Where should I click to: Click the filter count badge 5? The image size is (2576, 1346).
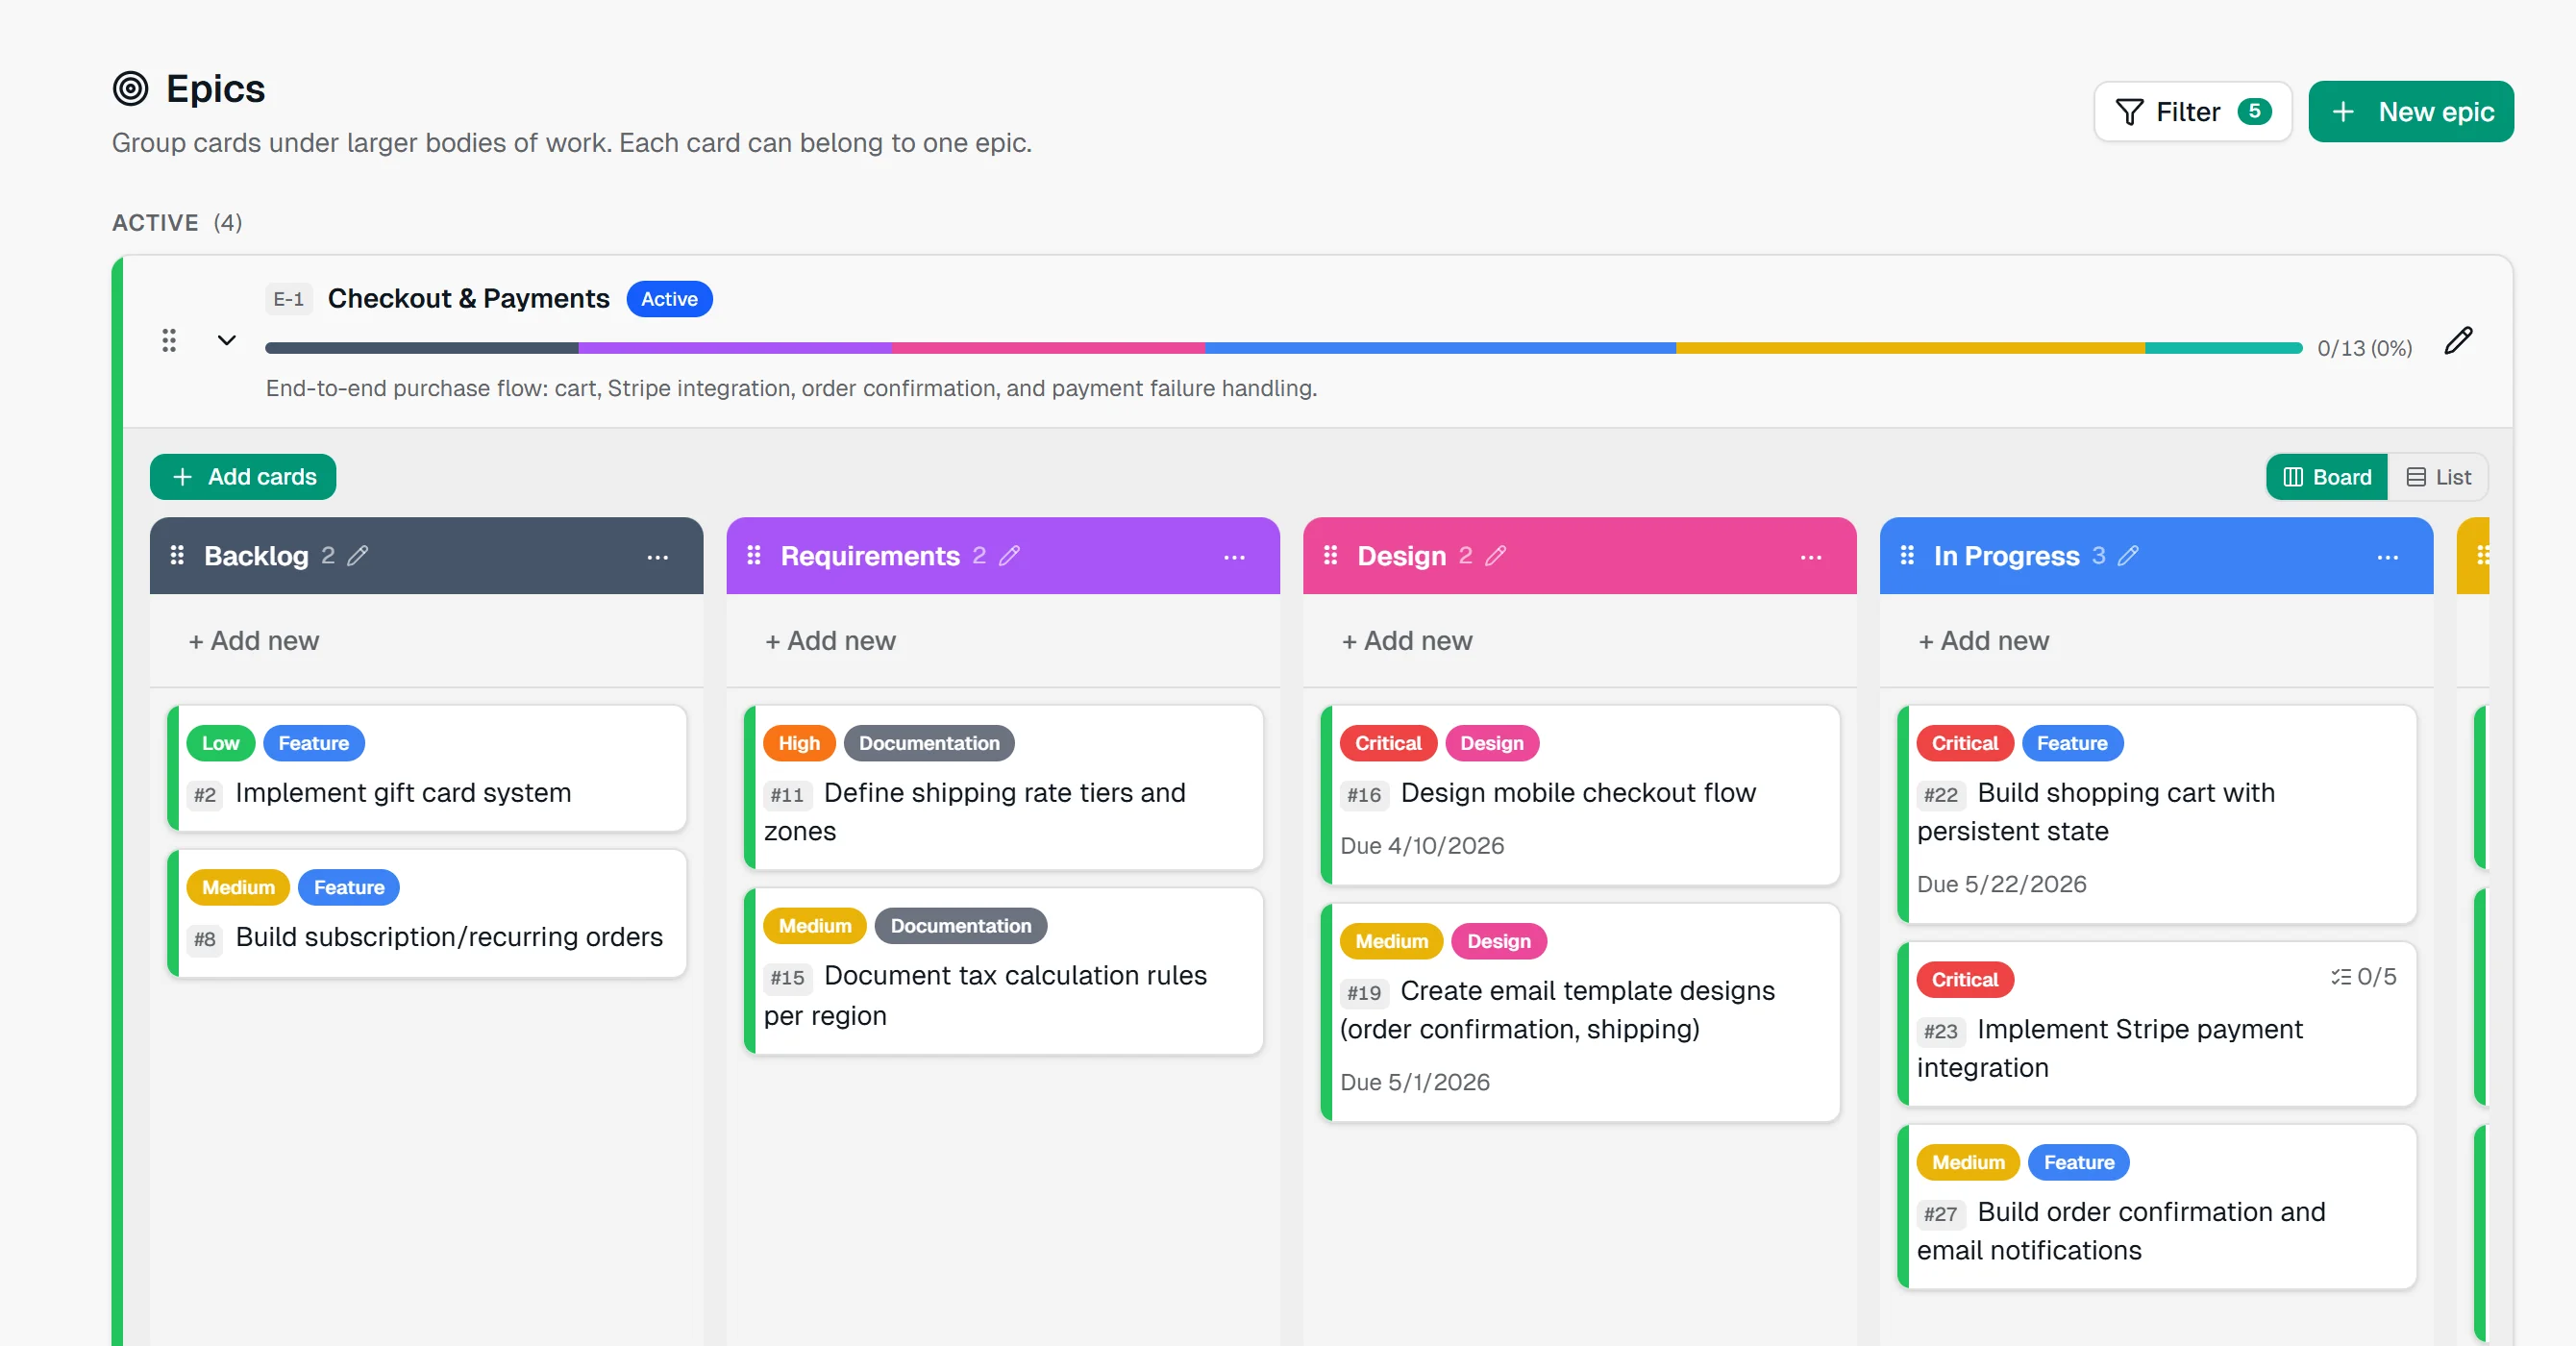[2254, 111]
